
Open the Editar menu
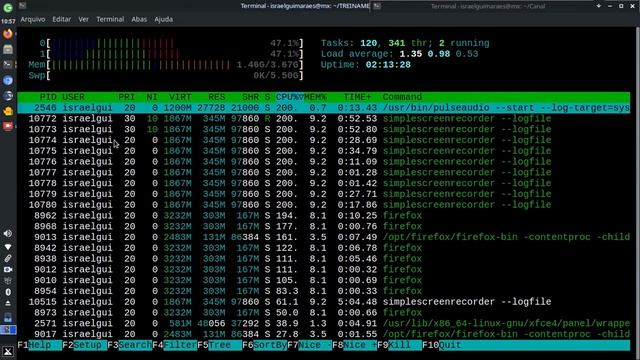tap(62, 19)
